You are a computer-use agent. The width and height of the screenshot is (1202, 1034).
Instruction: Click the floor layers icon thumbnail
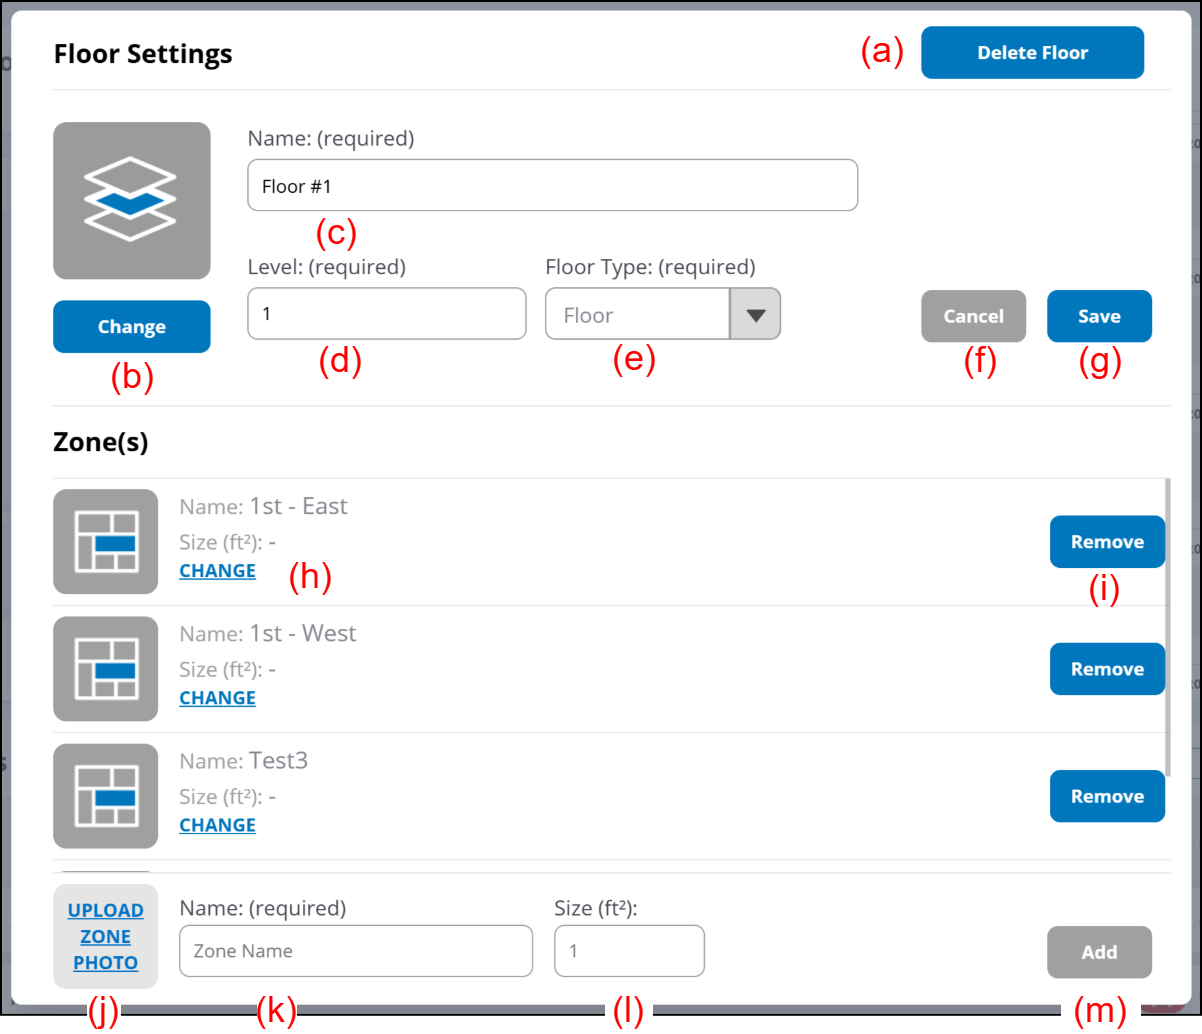[131, 201]
